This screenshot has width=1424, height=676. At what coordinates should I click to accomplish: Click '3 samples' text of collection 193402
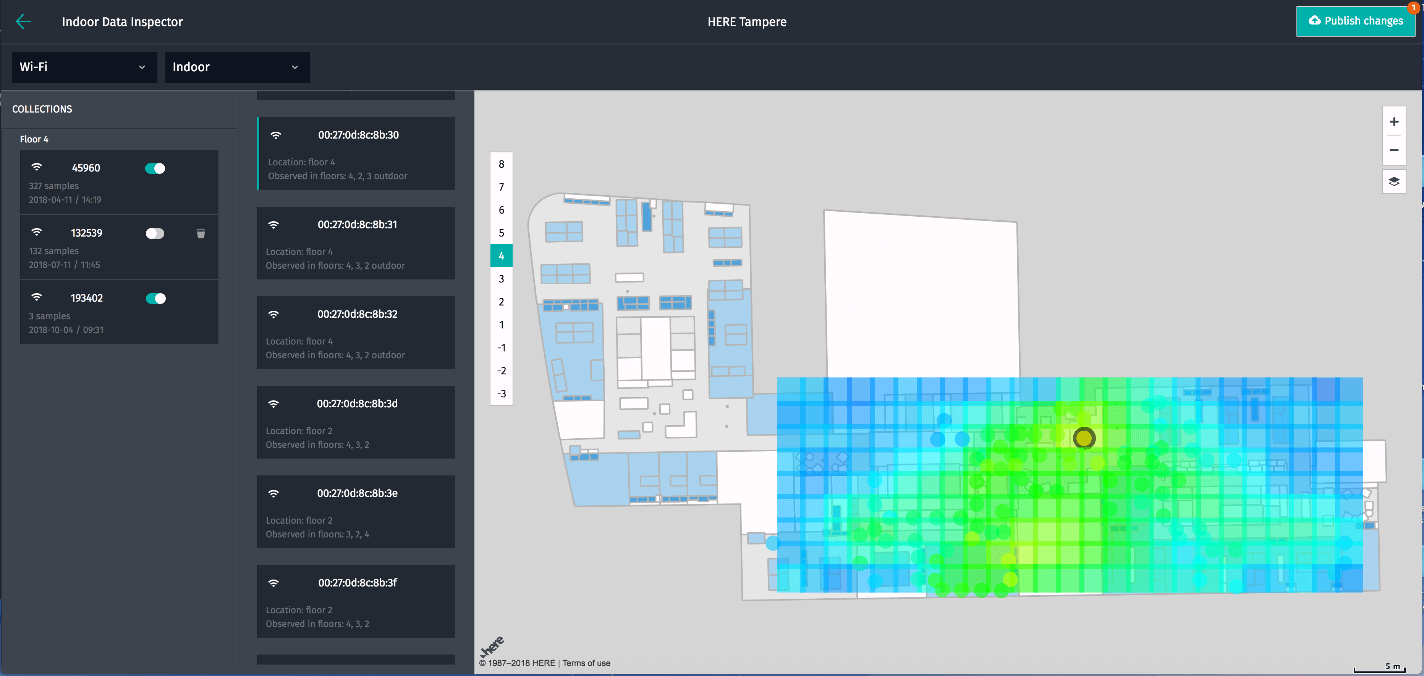tap(49, 316)
